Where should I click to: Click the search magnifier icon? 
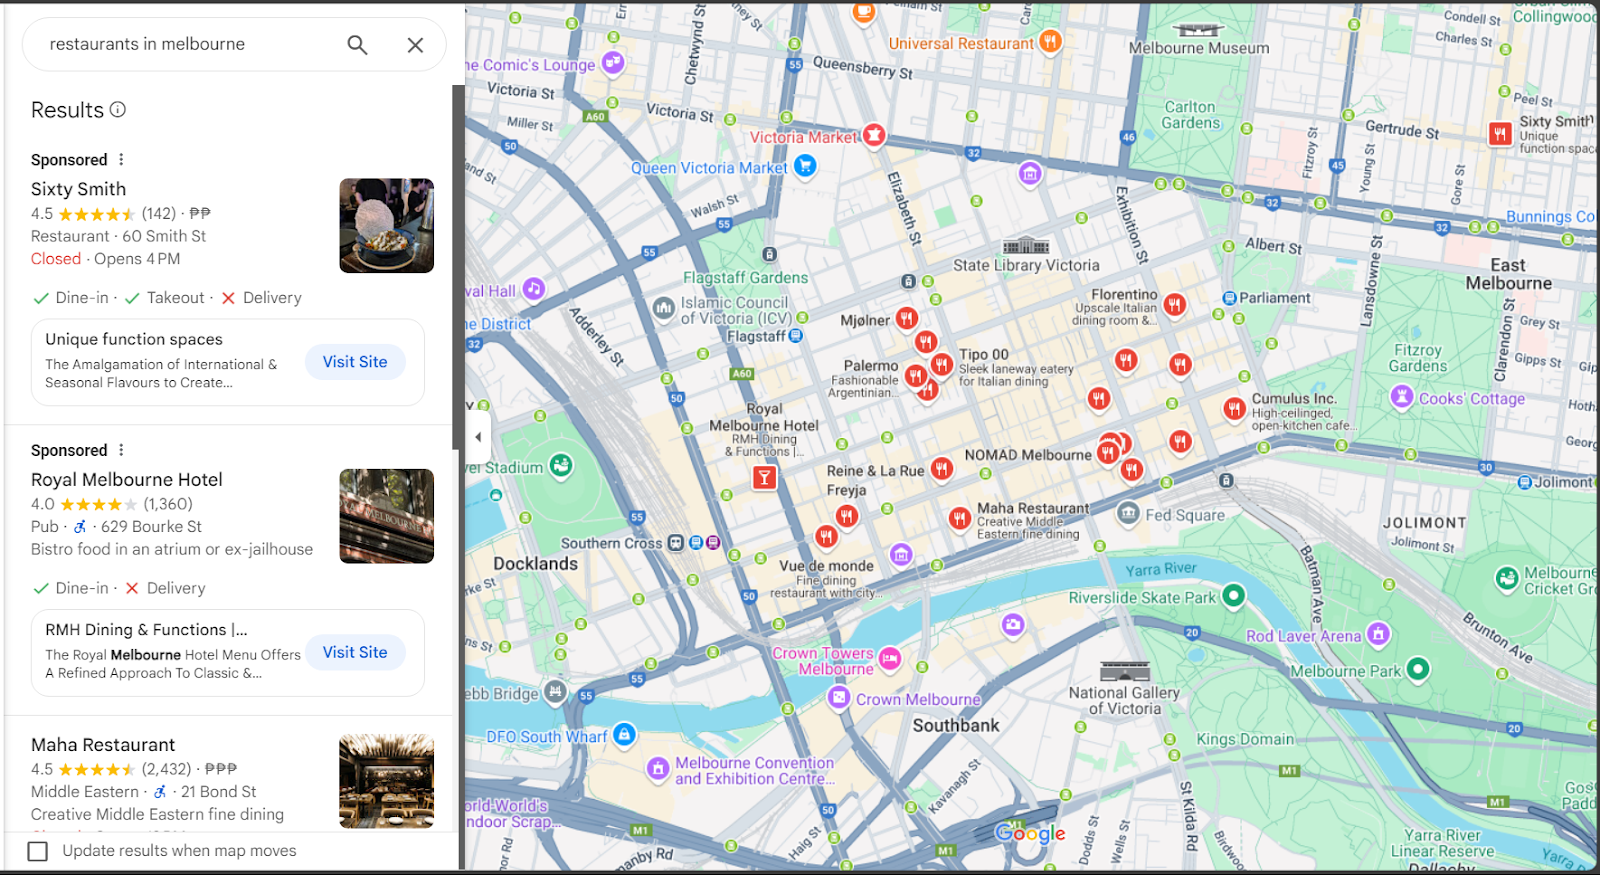[357, 44]
